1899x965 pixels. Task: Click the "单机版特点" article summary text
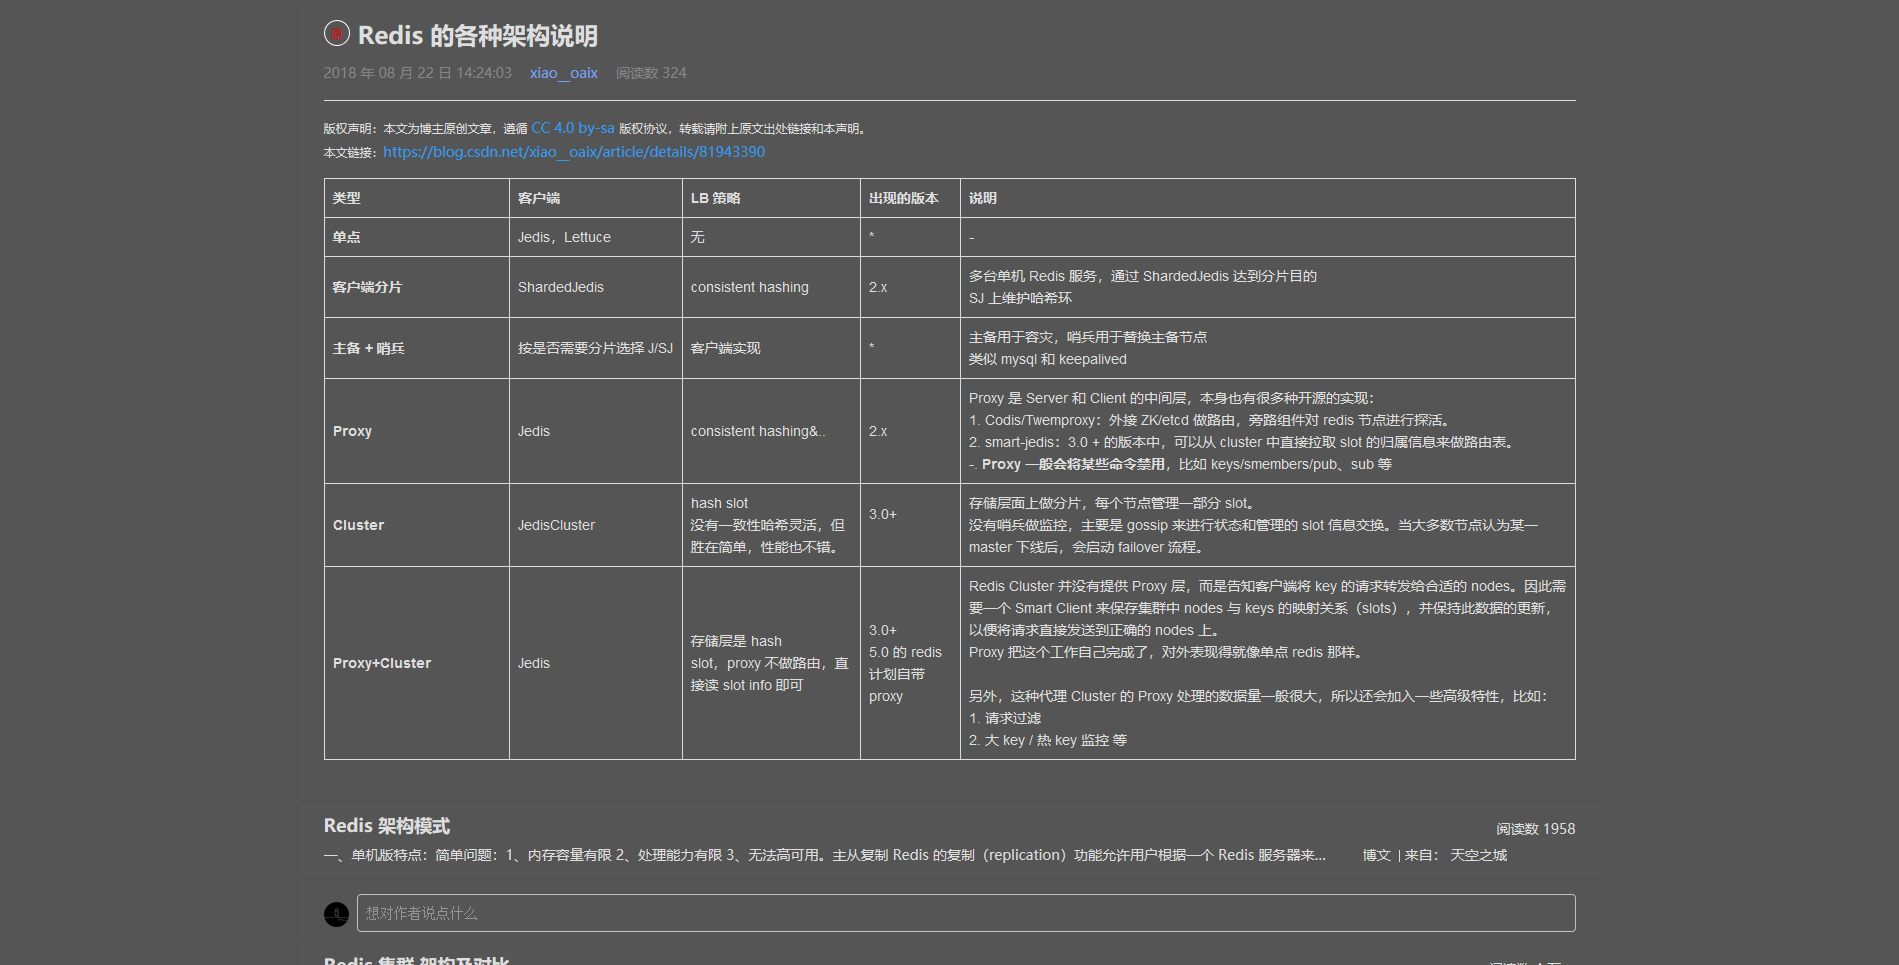(x=825, y=855)
